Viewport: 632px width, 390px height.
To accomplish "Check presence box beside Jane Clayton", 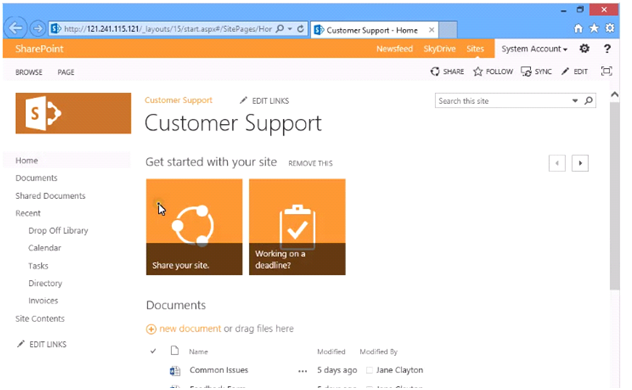I will [x=369, y=370].
